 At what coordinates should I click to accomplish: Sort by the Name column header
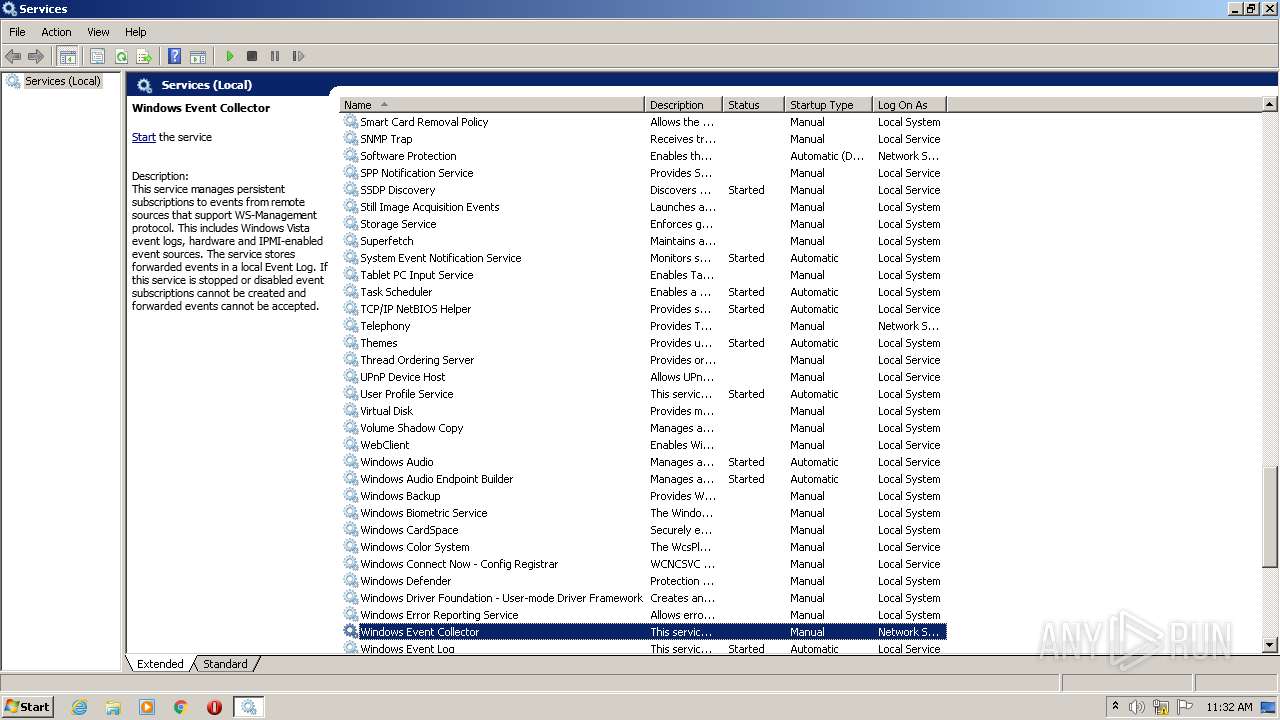click(492, 105)
